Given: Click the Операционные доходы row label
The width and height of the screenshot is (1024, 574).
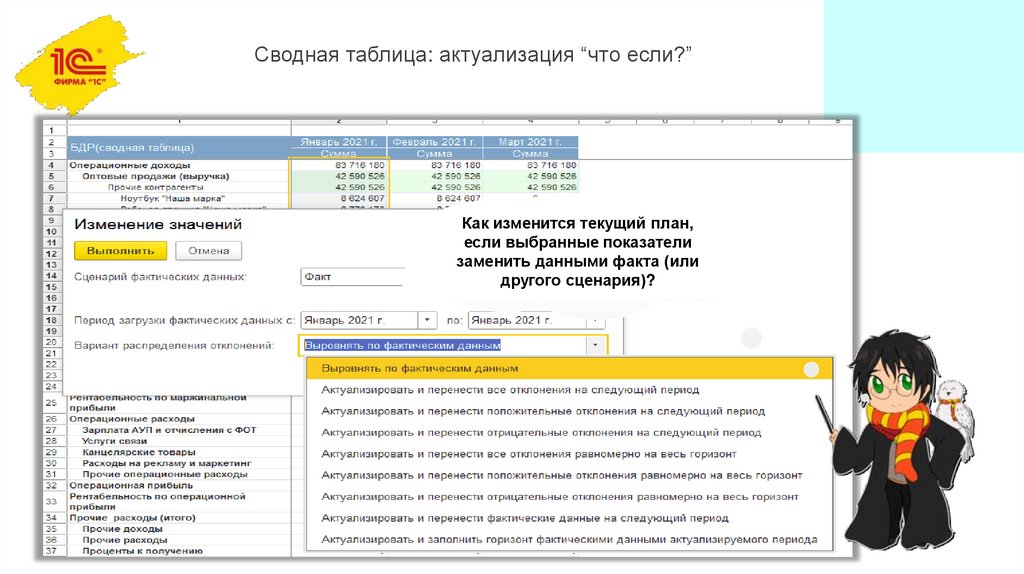Looking at the screenshot, I should [x=130, y=165].
